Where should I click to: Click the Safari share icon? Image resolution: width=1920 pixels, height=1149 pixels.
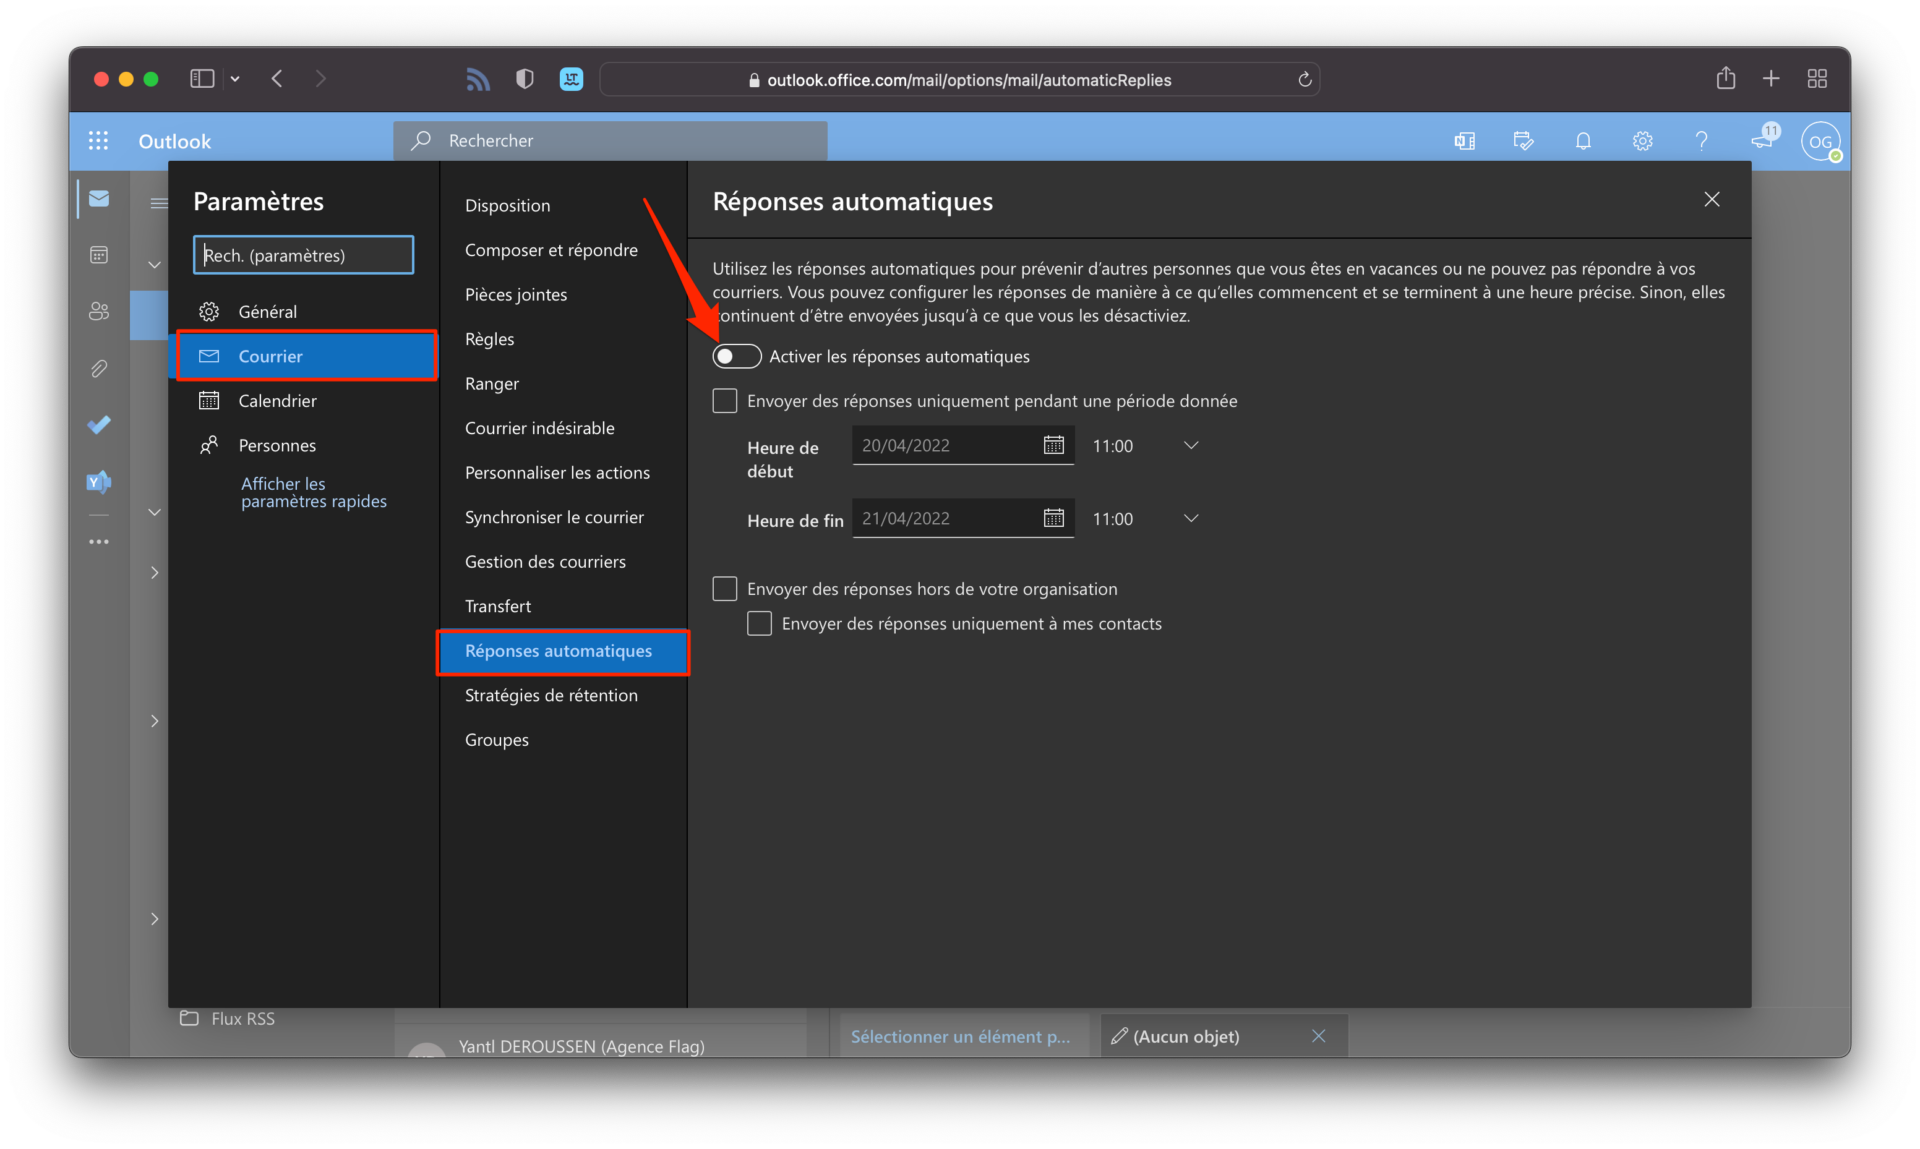coord(1726,78)
